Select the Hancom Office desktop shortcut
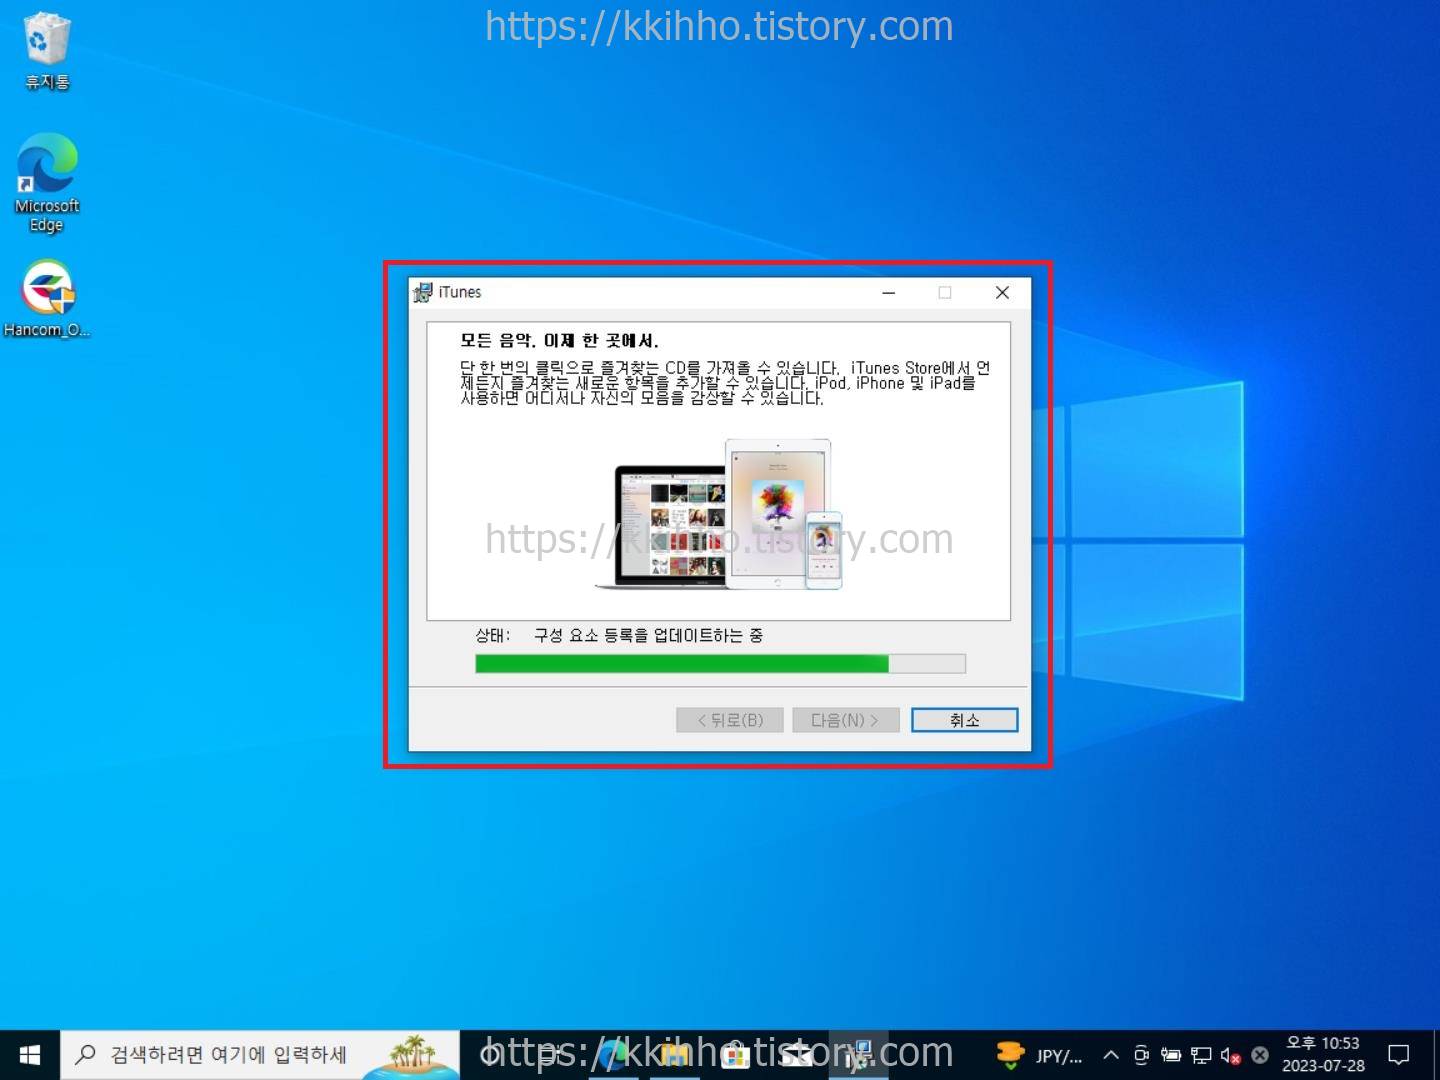This screenshot has width=1440, height=1080. click(46, 299)
